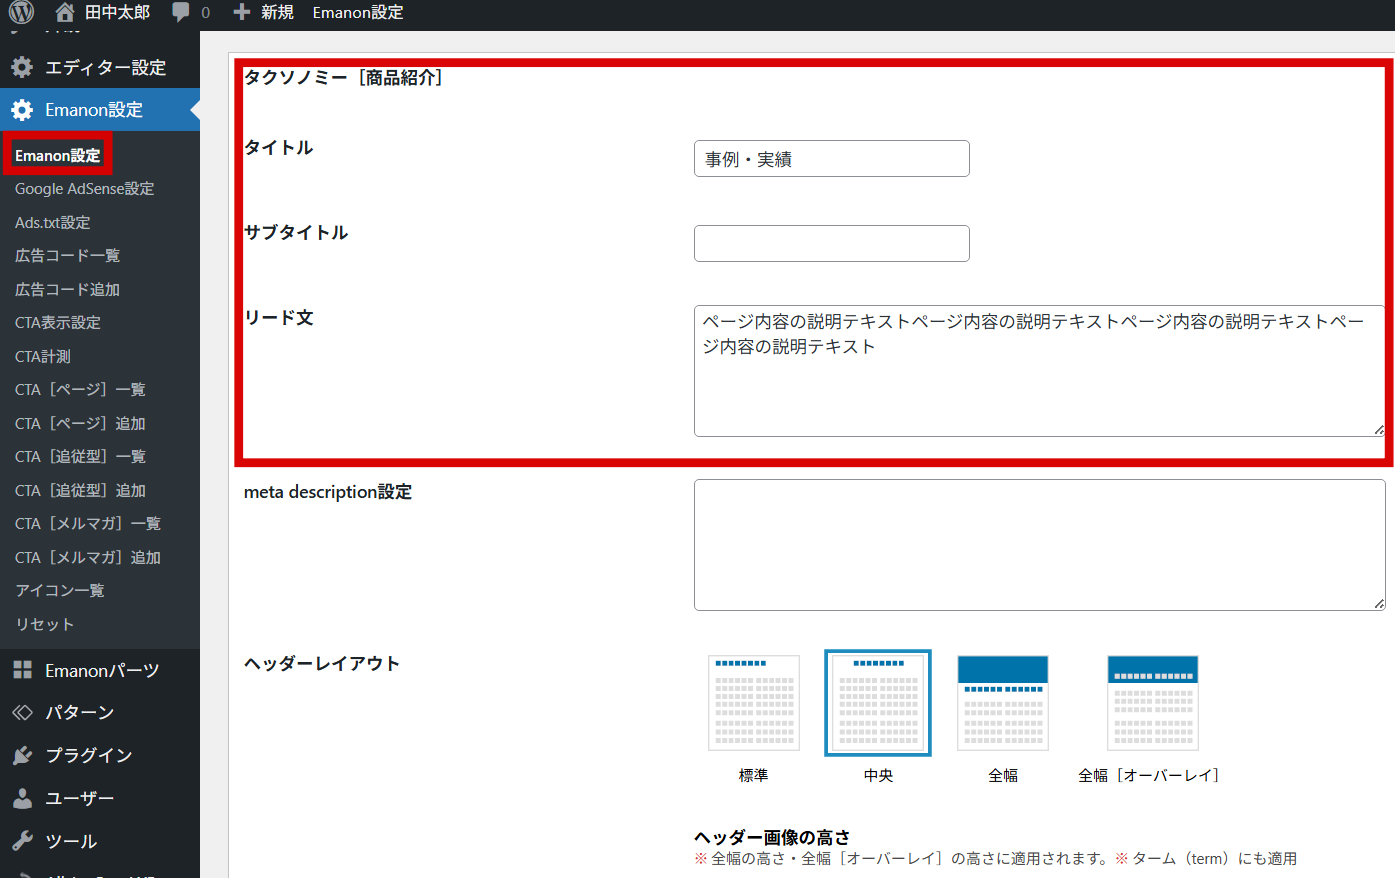
Task: Open CTA［メルマガ］追加 submenu
Action: 88,557
